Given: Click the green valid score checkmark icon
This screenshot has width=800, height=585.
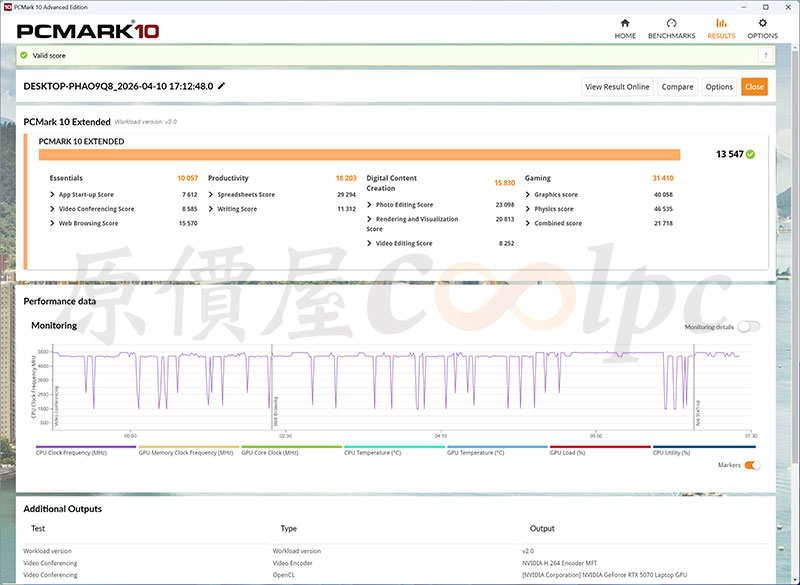Looking at the screenshot, I should [x=24, y=55].
